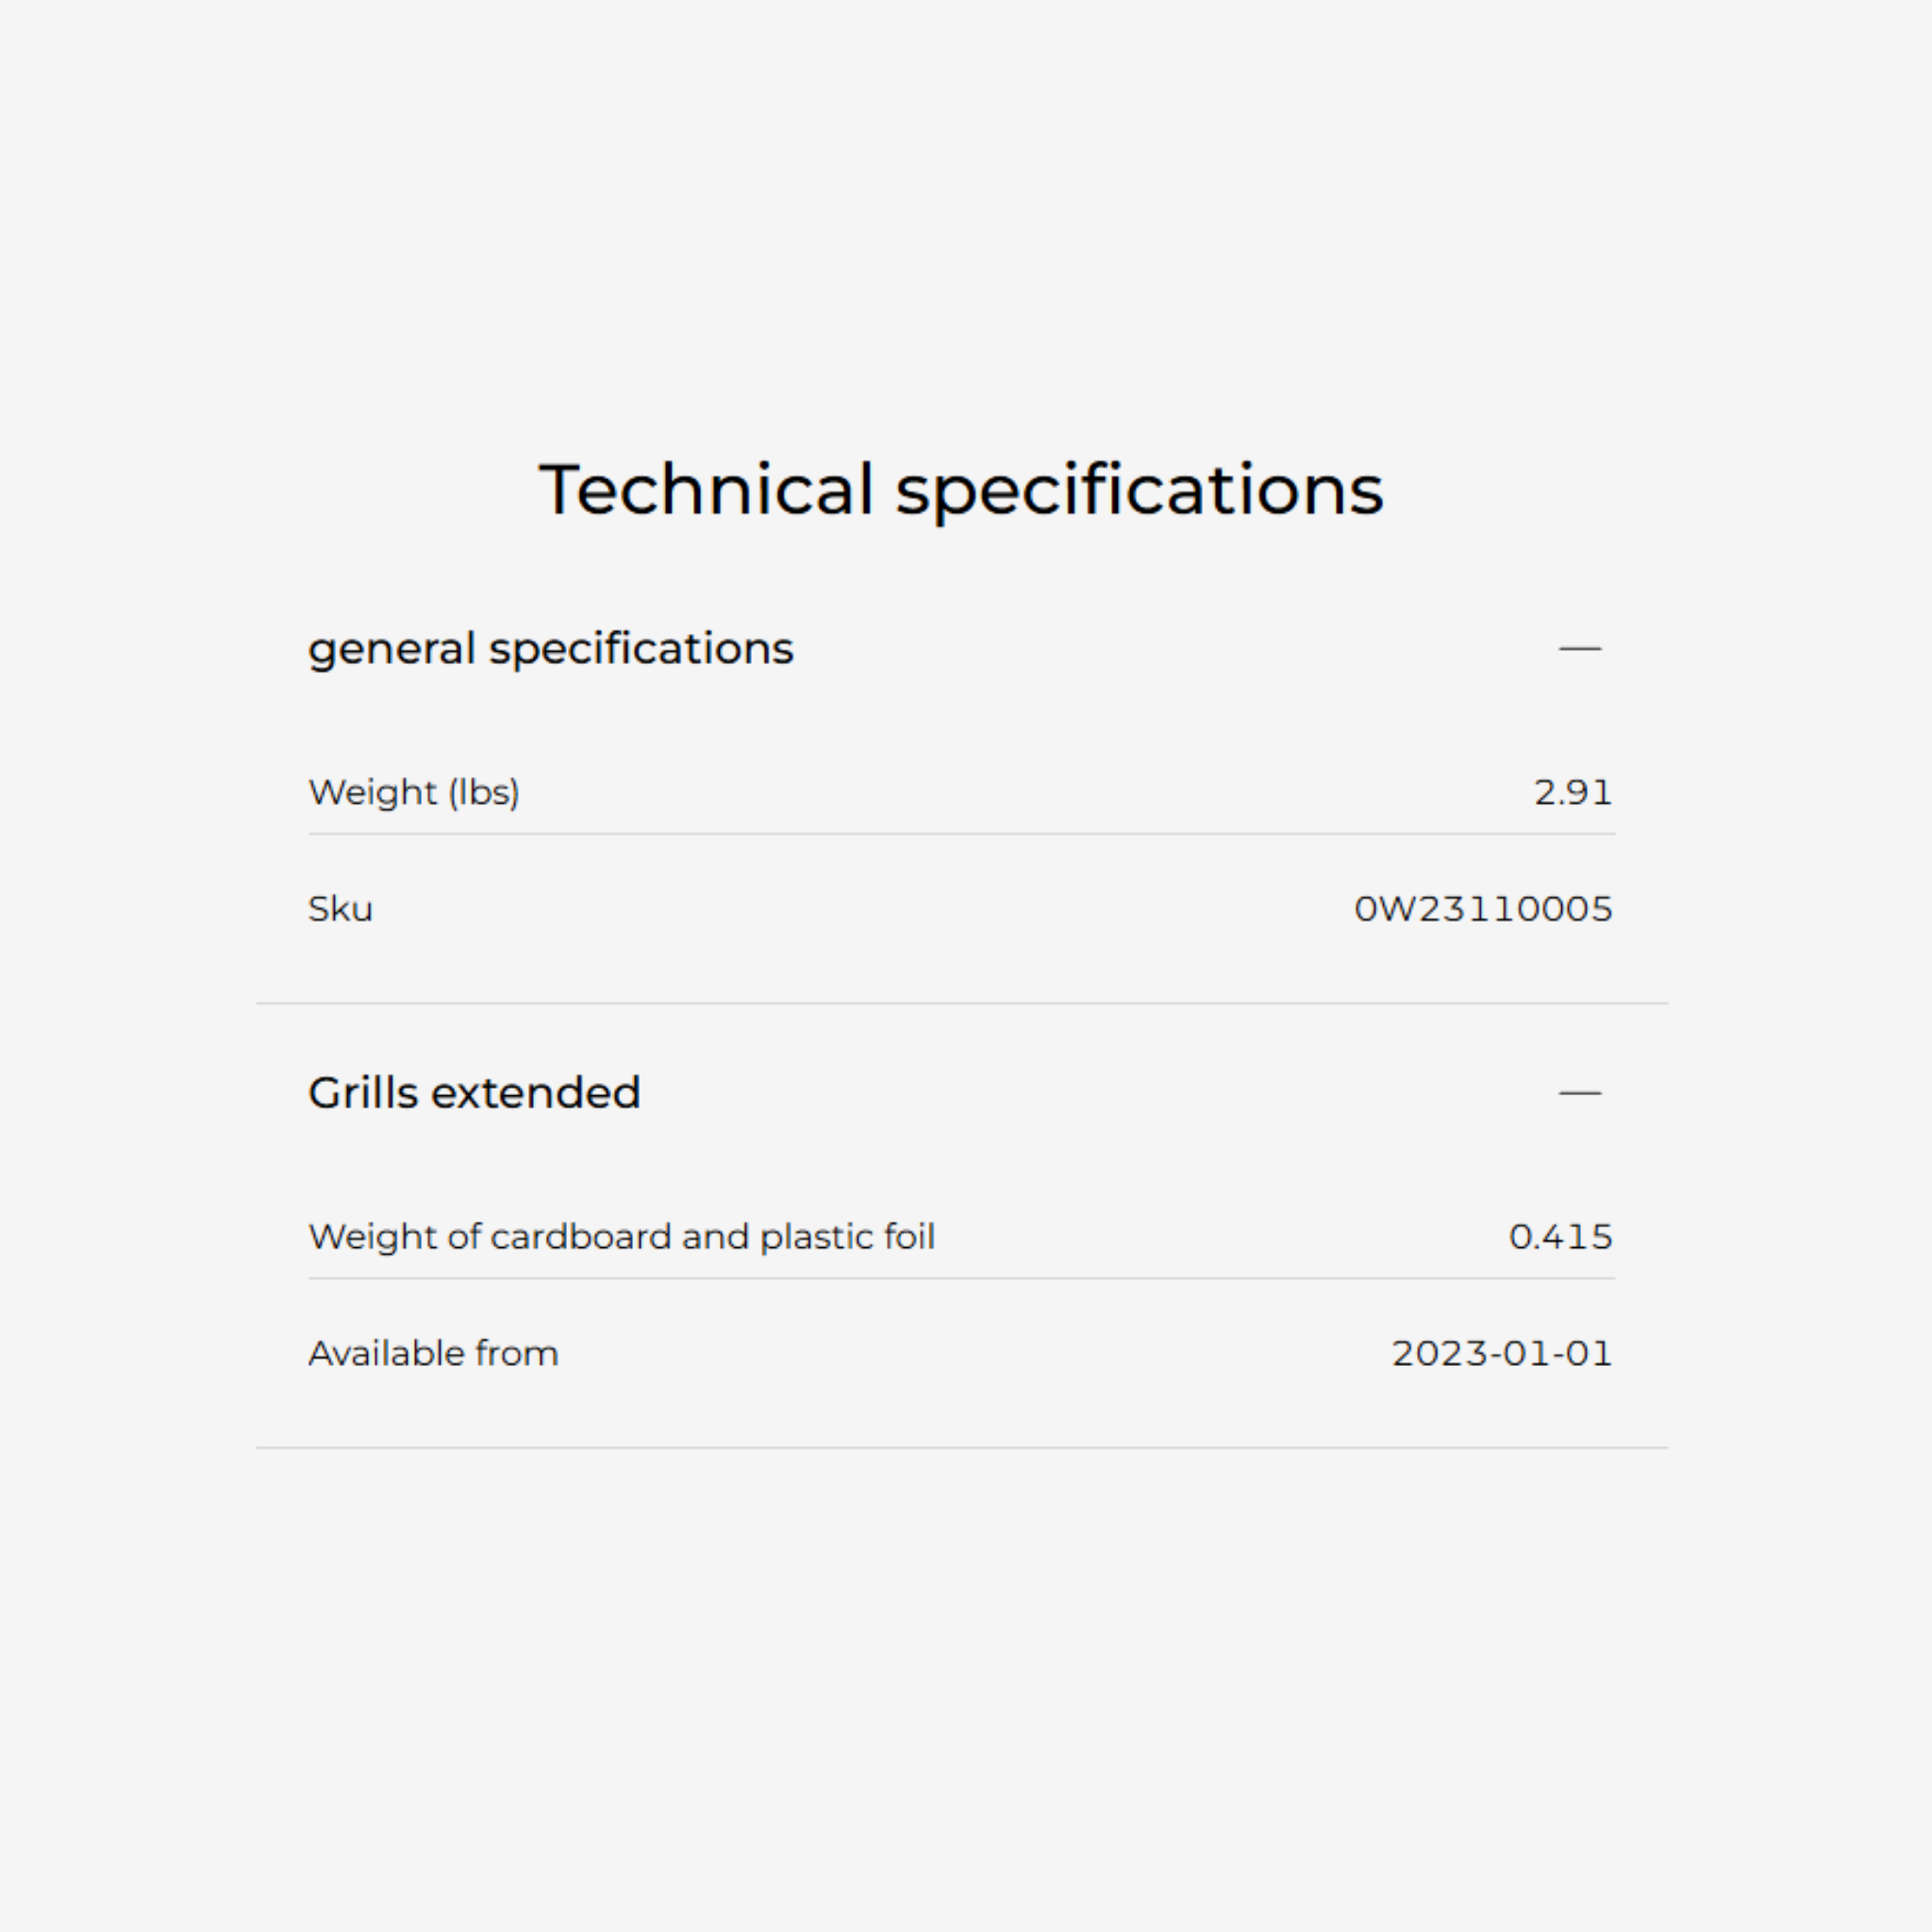Click the Grills extended section header
Viewport: 1932px width, 1932px height.
point(474,1093)
